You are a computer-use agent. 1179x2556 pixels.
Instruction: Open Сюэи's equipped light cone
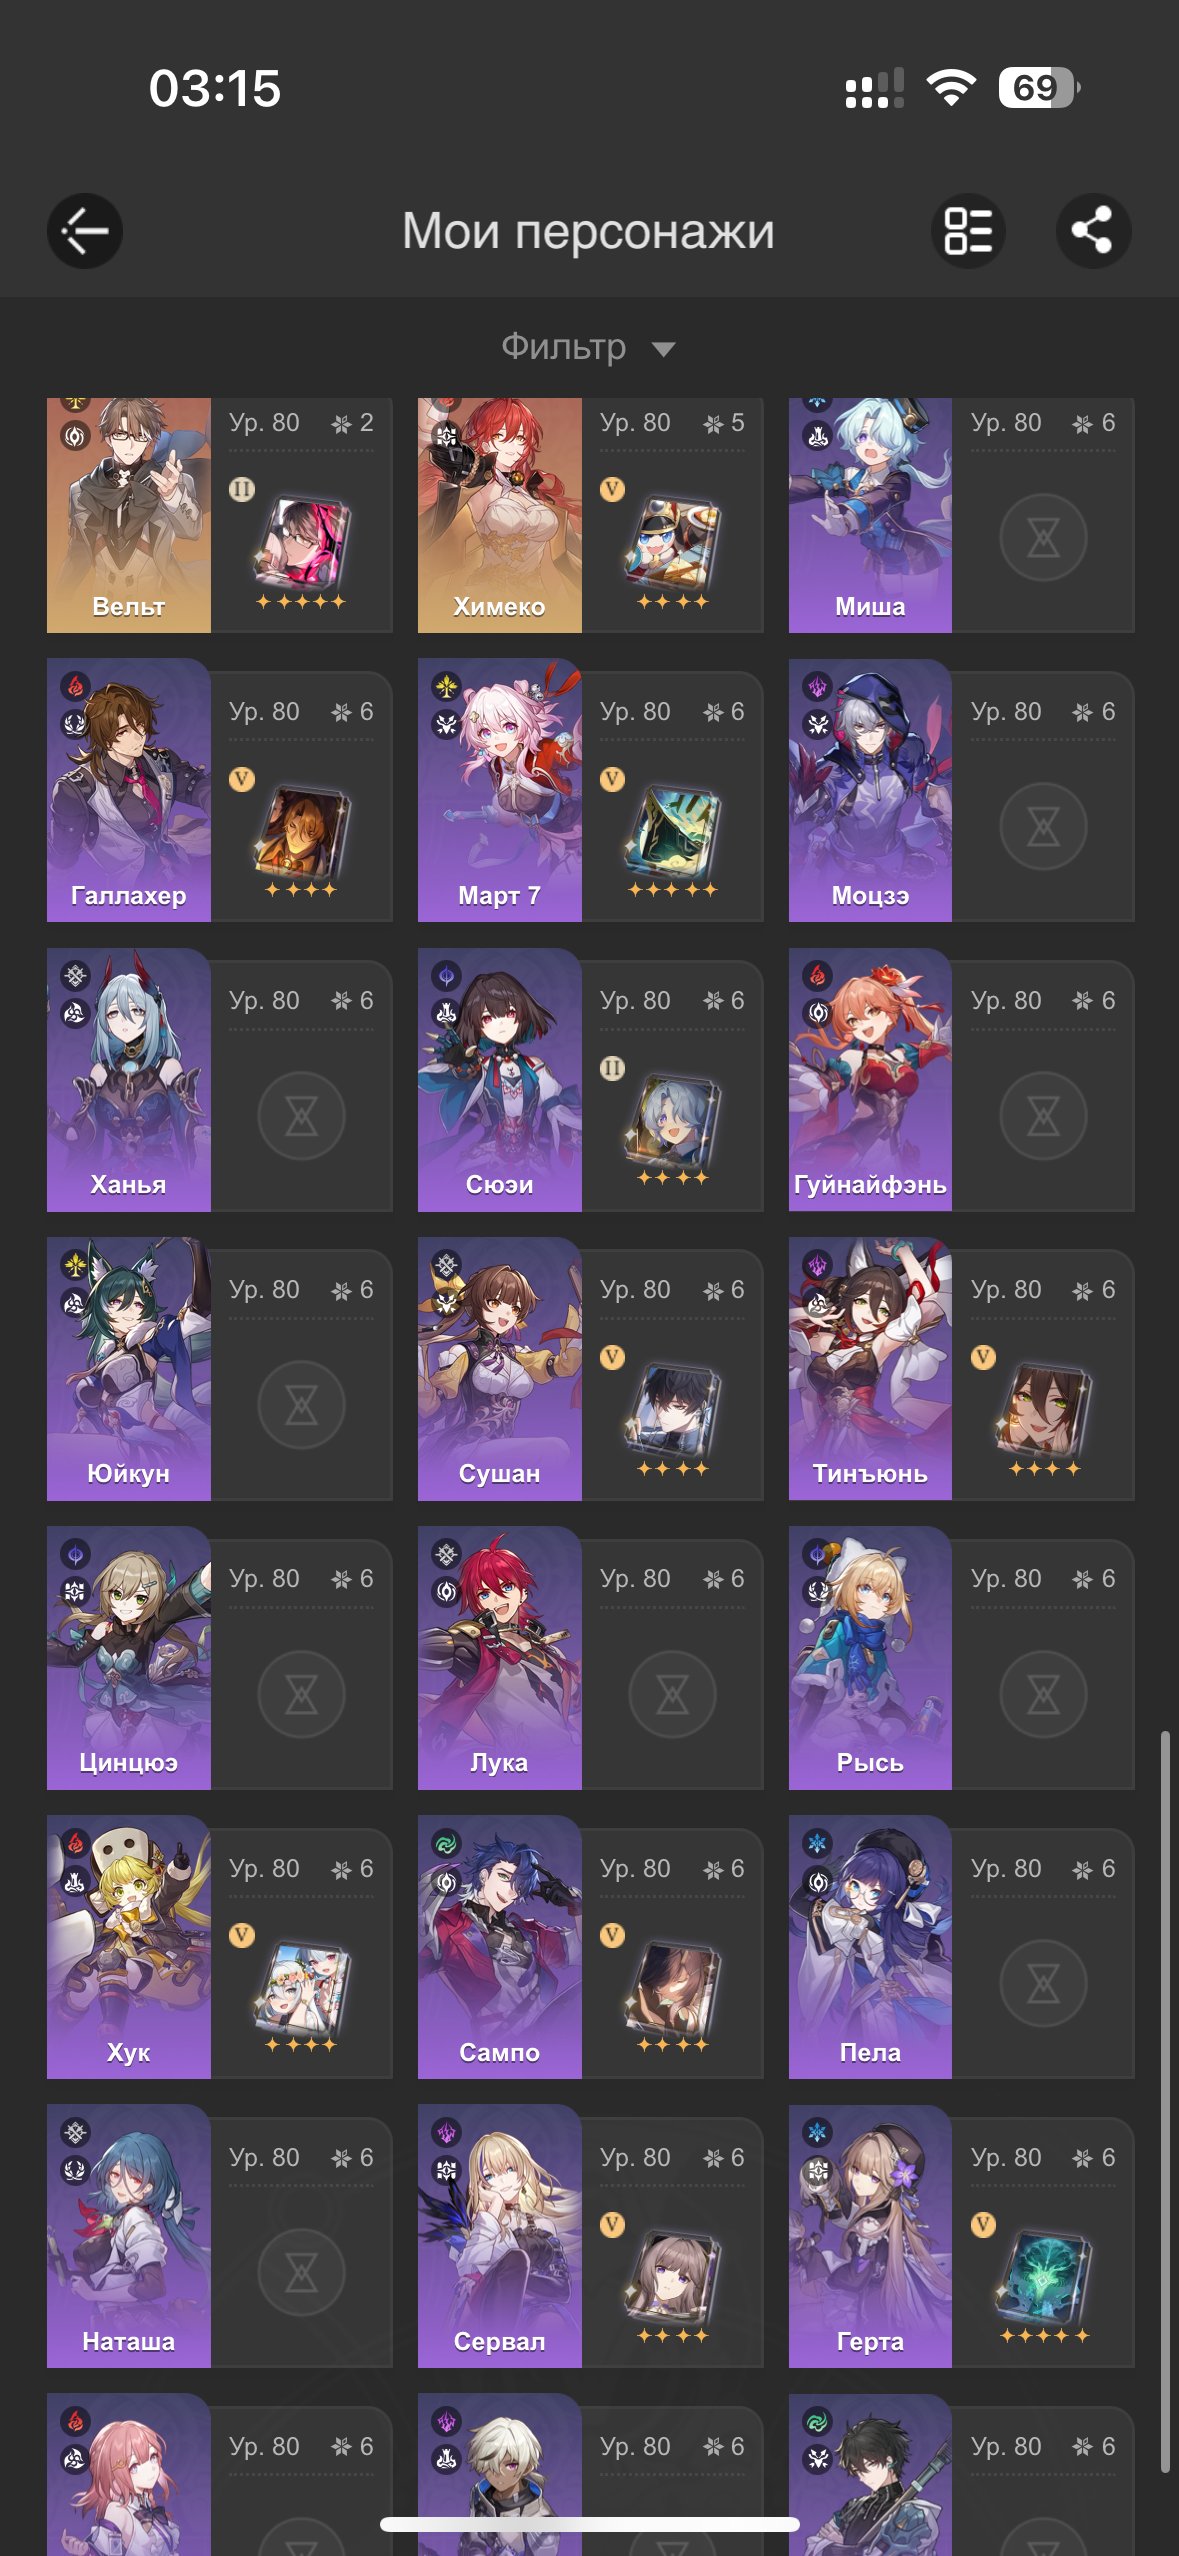click(x=673, y=1121)
